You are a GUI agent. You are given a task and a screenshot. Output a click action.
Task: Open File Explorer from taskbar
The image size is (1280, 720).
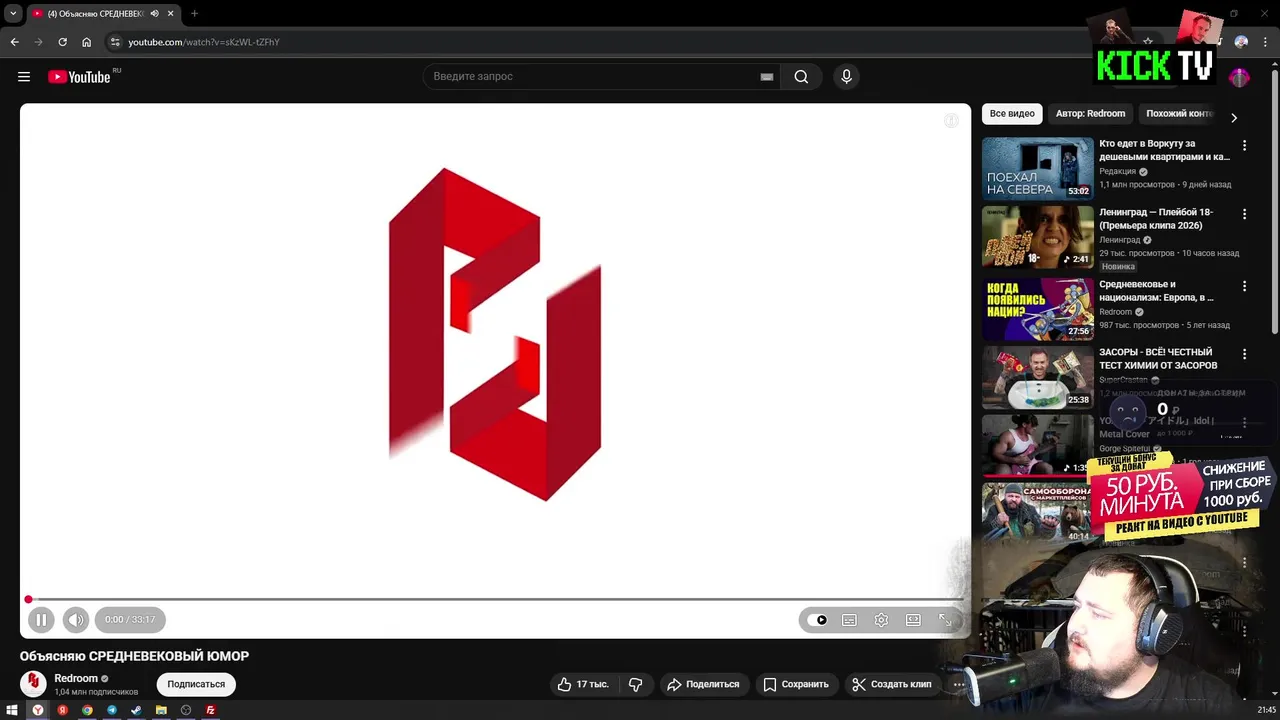coord(161,710)
